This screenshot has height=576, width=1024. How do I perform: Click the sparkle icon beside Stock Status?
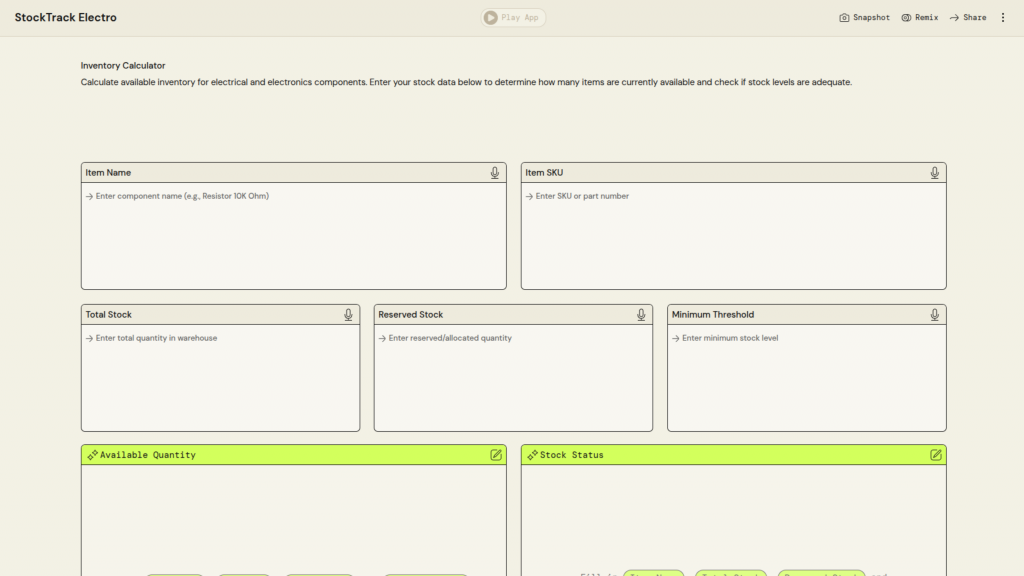point(532,455)
